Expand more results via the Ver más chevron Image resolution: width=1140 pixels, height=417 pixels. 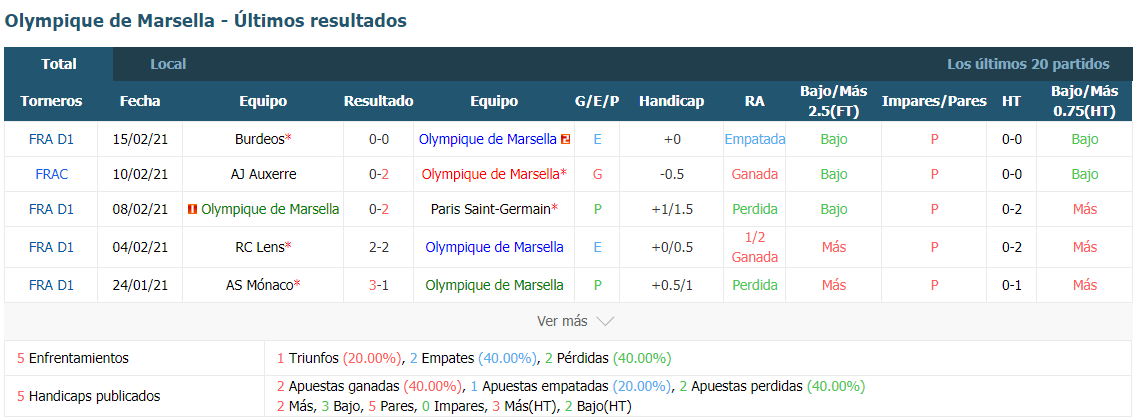605,321
